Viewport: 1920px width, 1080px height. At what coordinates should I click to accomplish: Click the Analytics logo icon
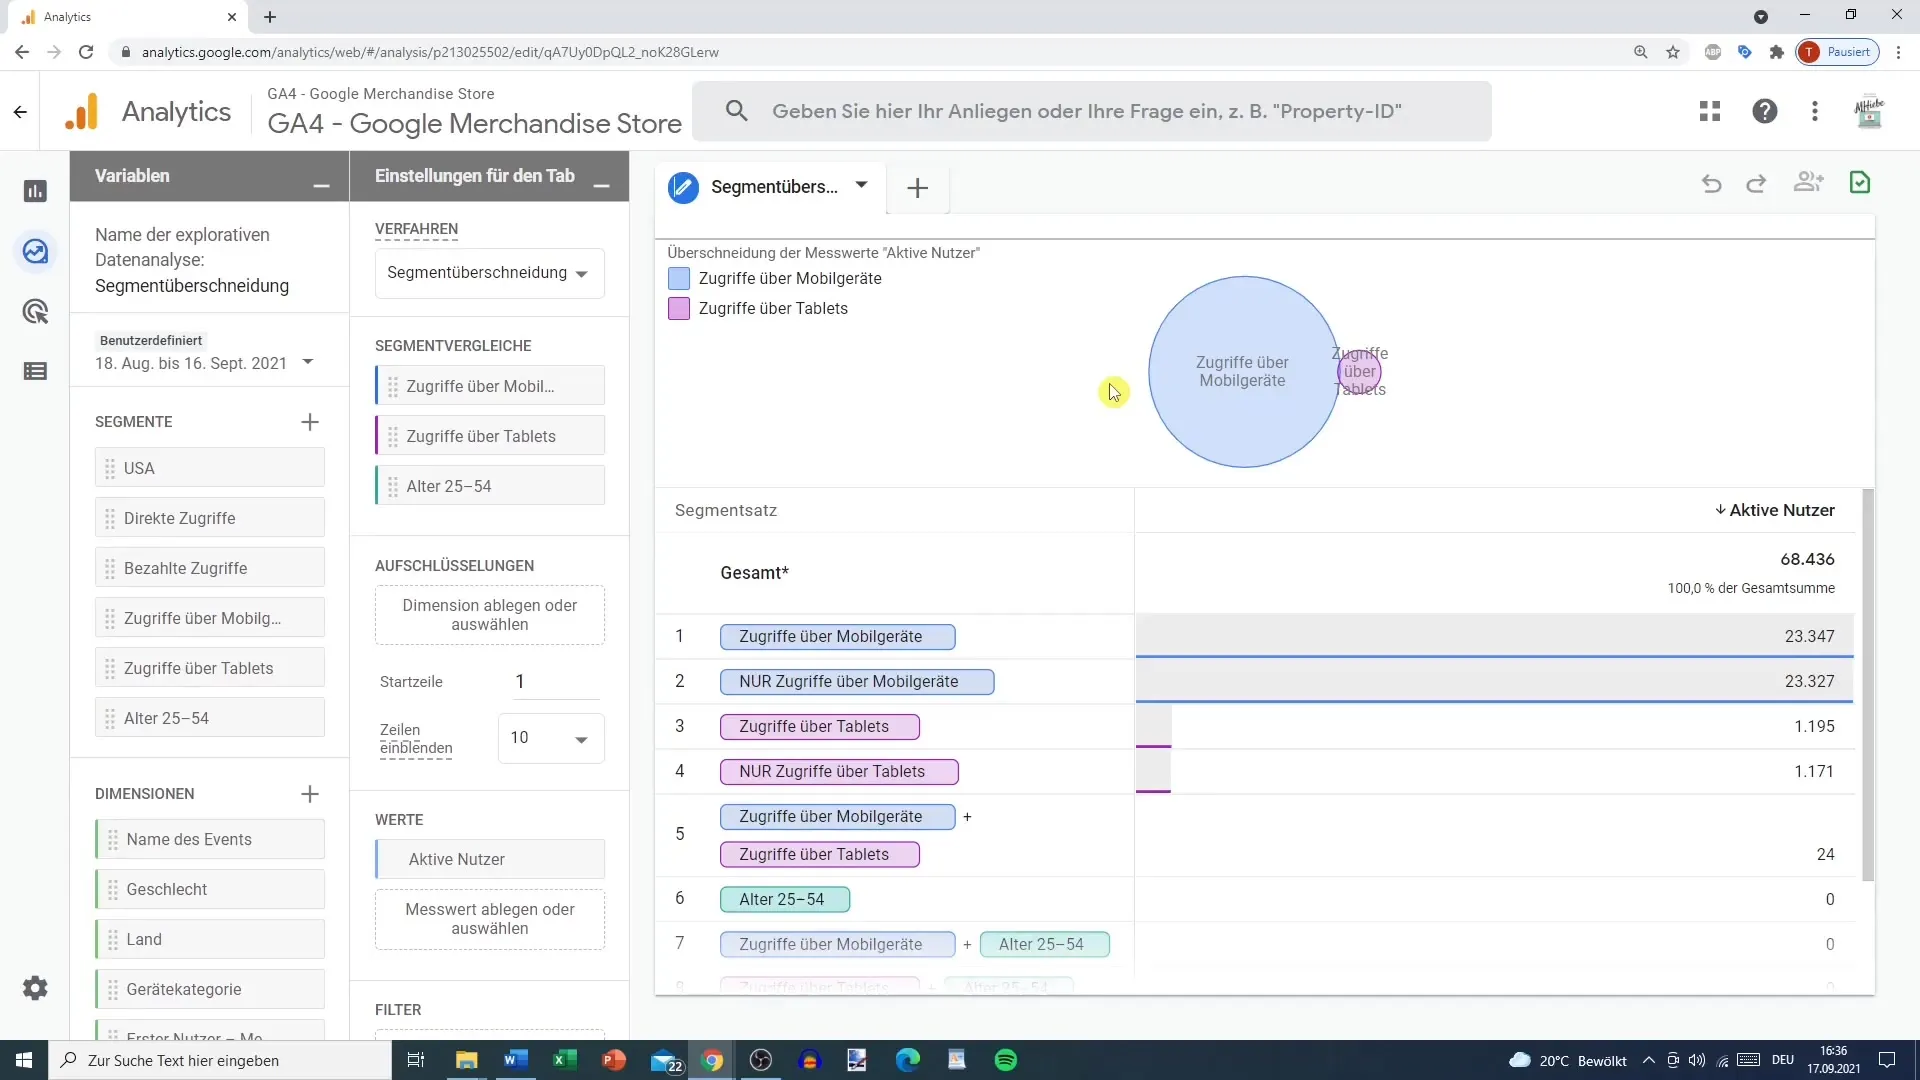point(82,111)
